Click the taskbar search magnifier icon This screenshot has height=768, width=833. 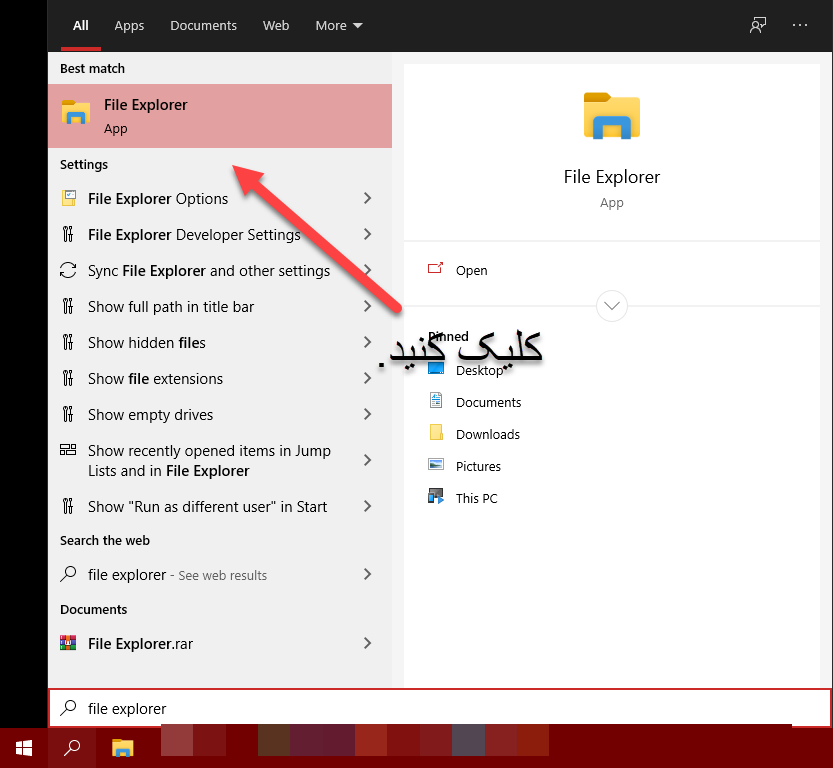pyautogui.click(x=72, y=747)
